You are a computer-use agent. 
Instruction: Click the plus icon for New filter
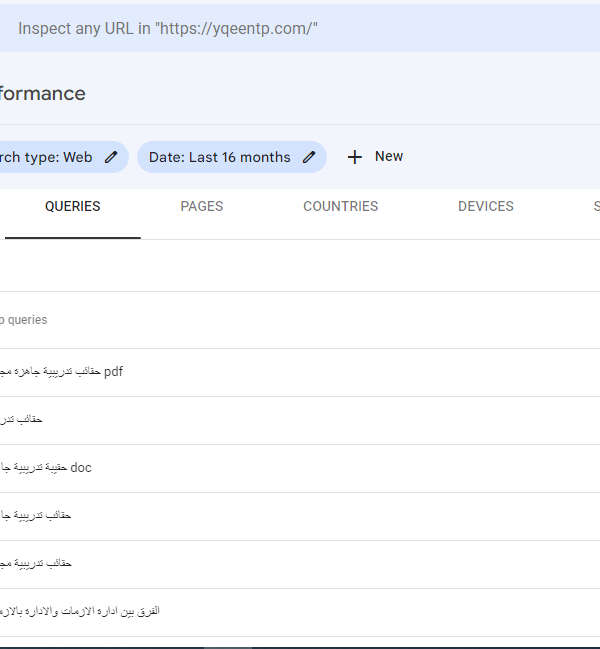point(355,157)
